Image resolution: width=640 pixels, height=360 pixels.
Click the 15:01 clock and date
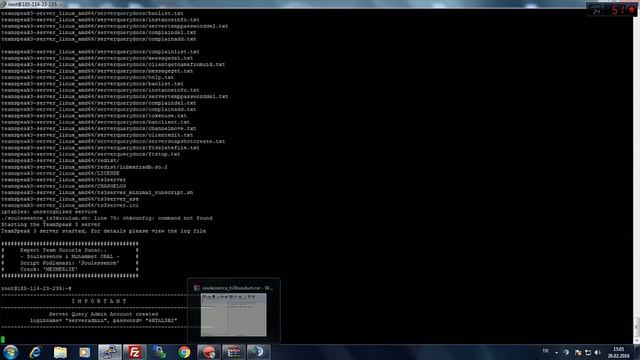[618, 352]
